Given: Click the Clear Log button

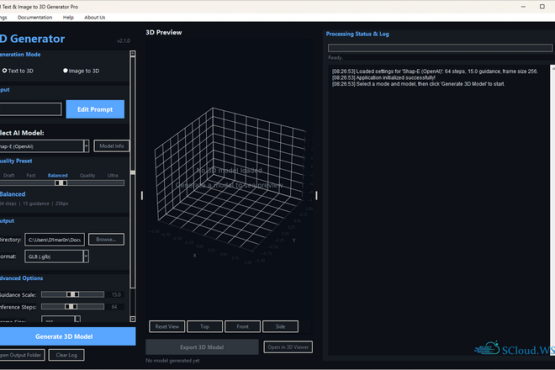Looking at the screenshot, I should point(66,355).
